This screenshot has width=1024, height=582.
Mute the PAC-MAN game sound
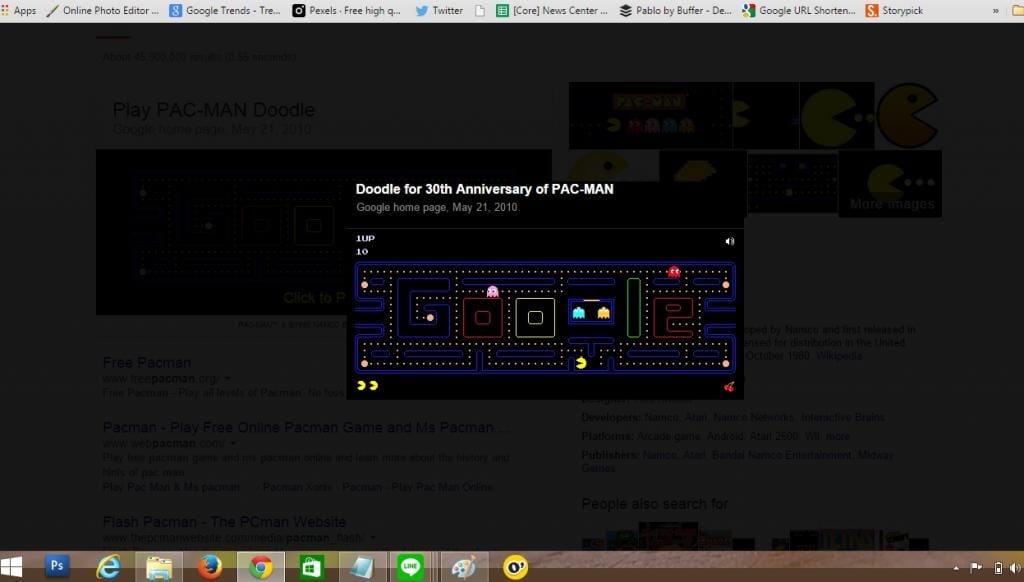pos(729,241)
